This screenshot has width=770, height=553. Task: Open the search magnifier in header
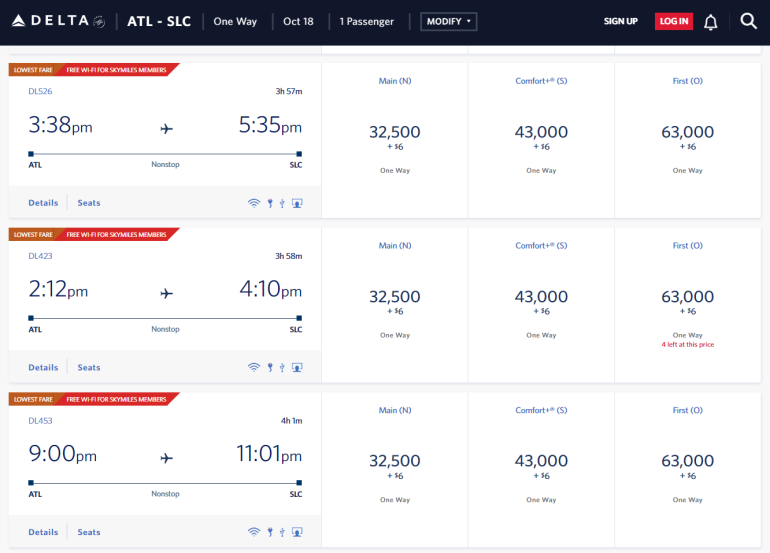point(748,21)
